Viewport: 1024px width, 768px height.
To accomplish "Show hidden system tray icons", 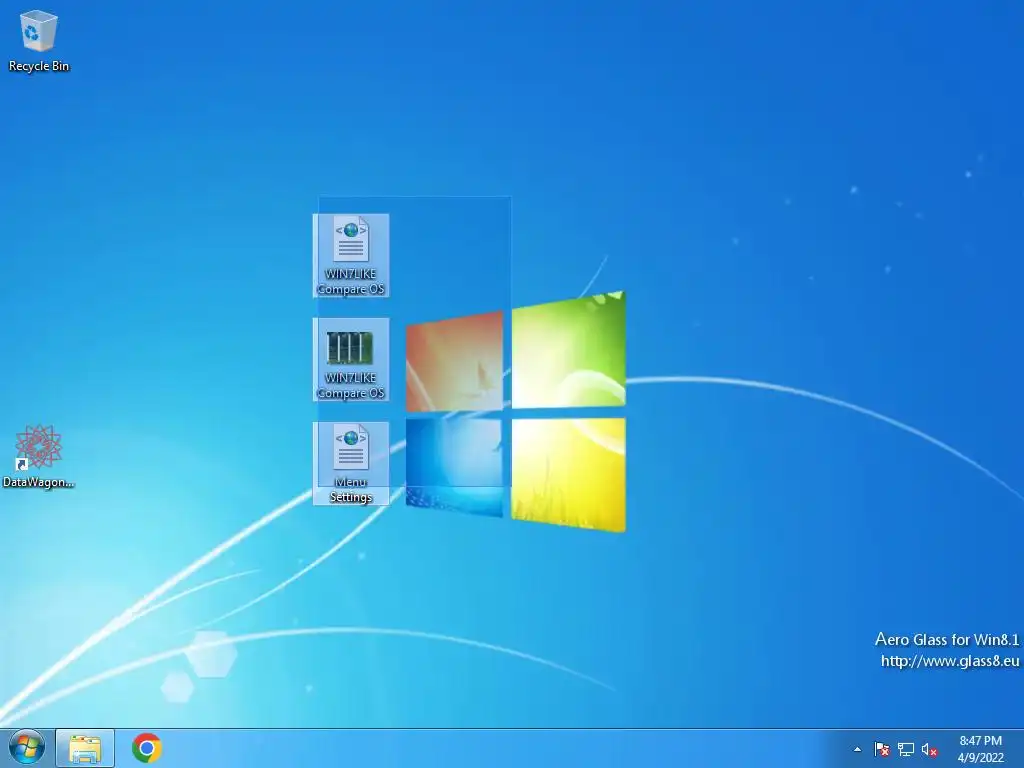I will (x=857, y=750).
